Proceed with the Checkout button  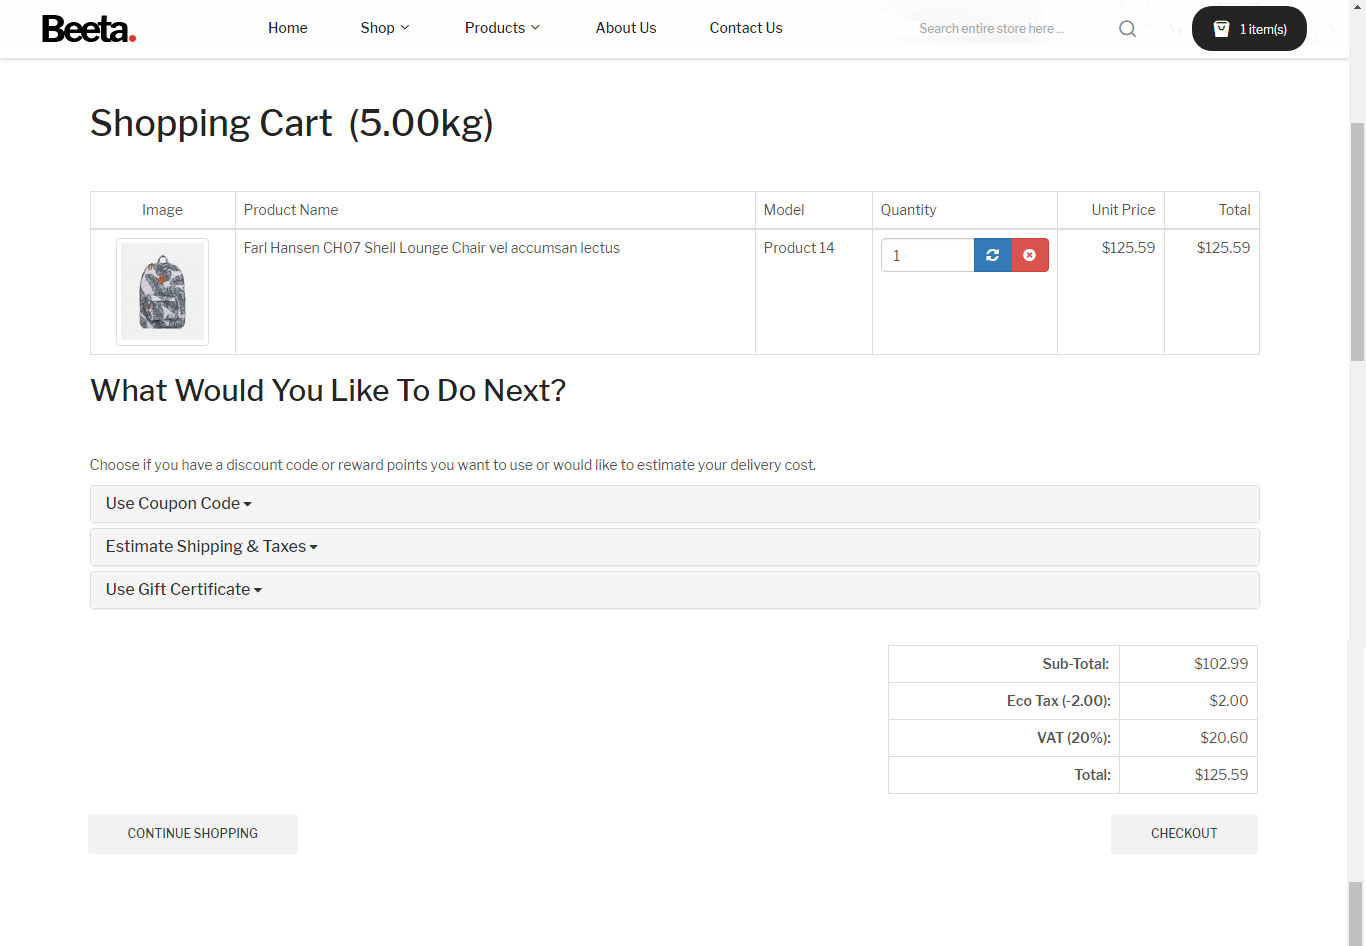click(1184, 834)
